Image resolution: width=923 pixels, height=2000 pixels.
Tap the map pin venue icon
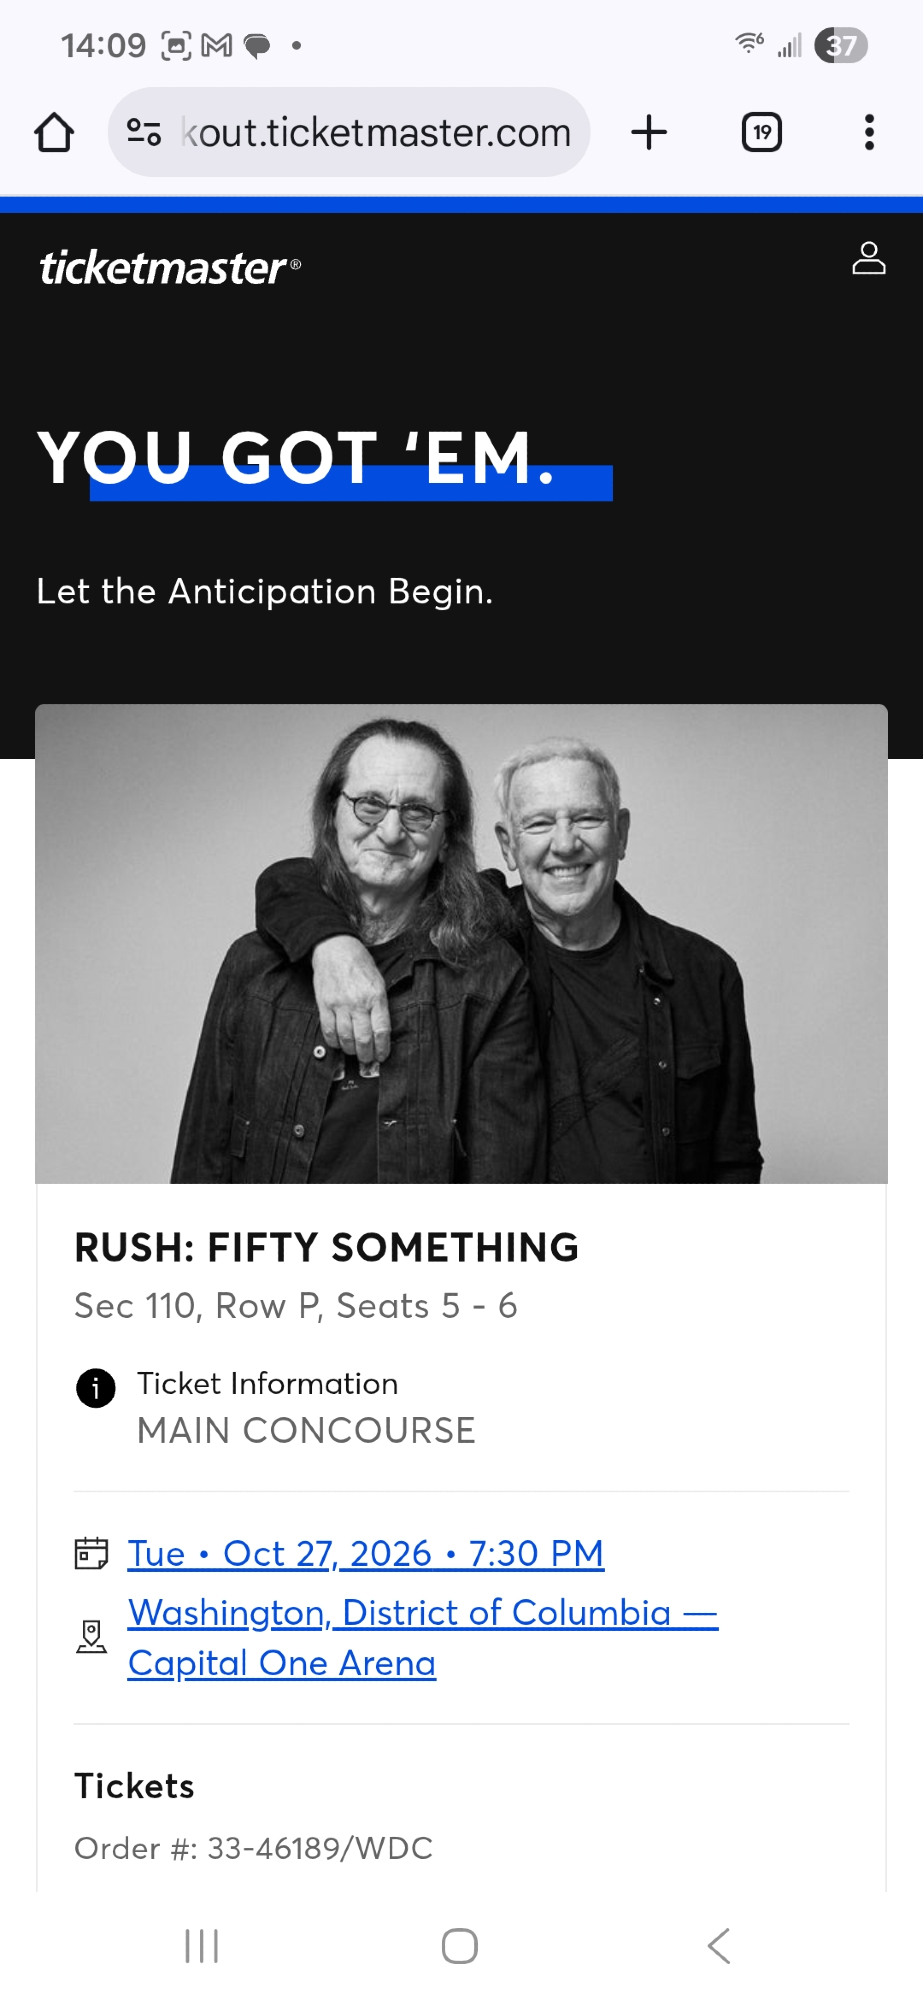coord(92,1637)
